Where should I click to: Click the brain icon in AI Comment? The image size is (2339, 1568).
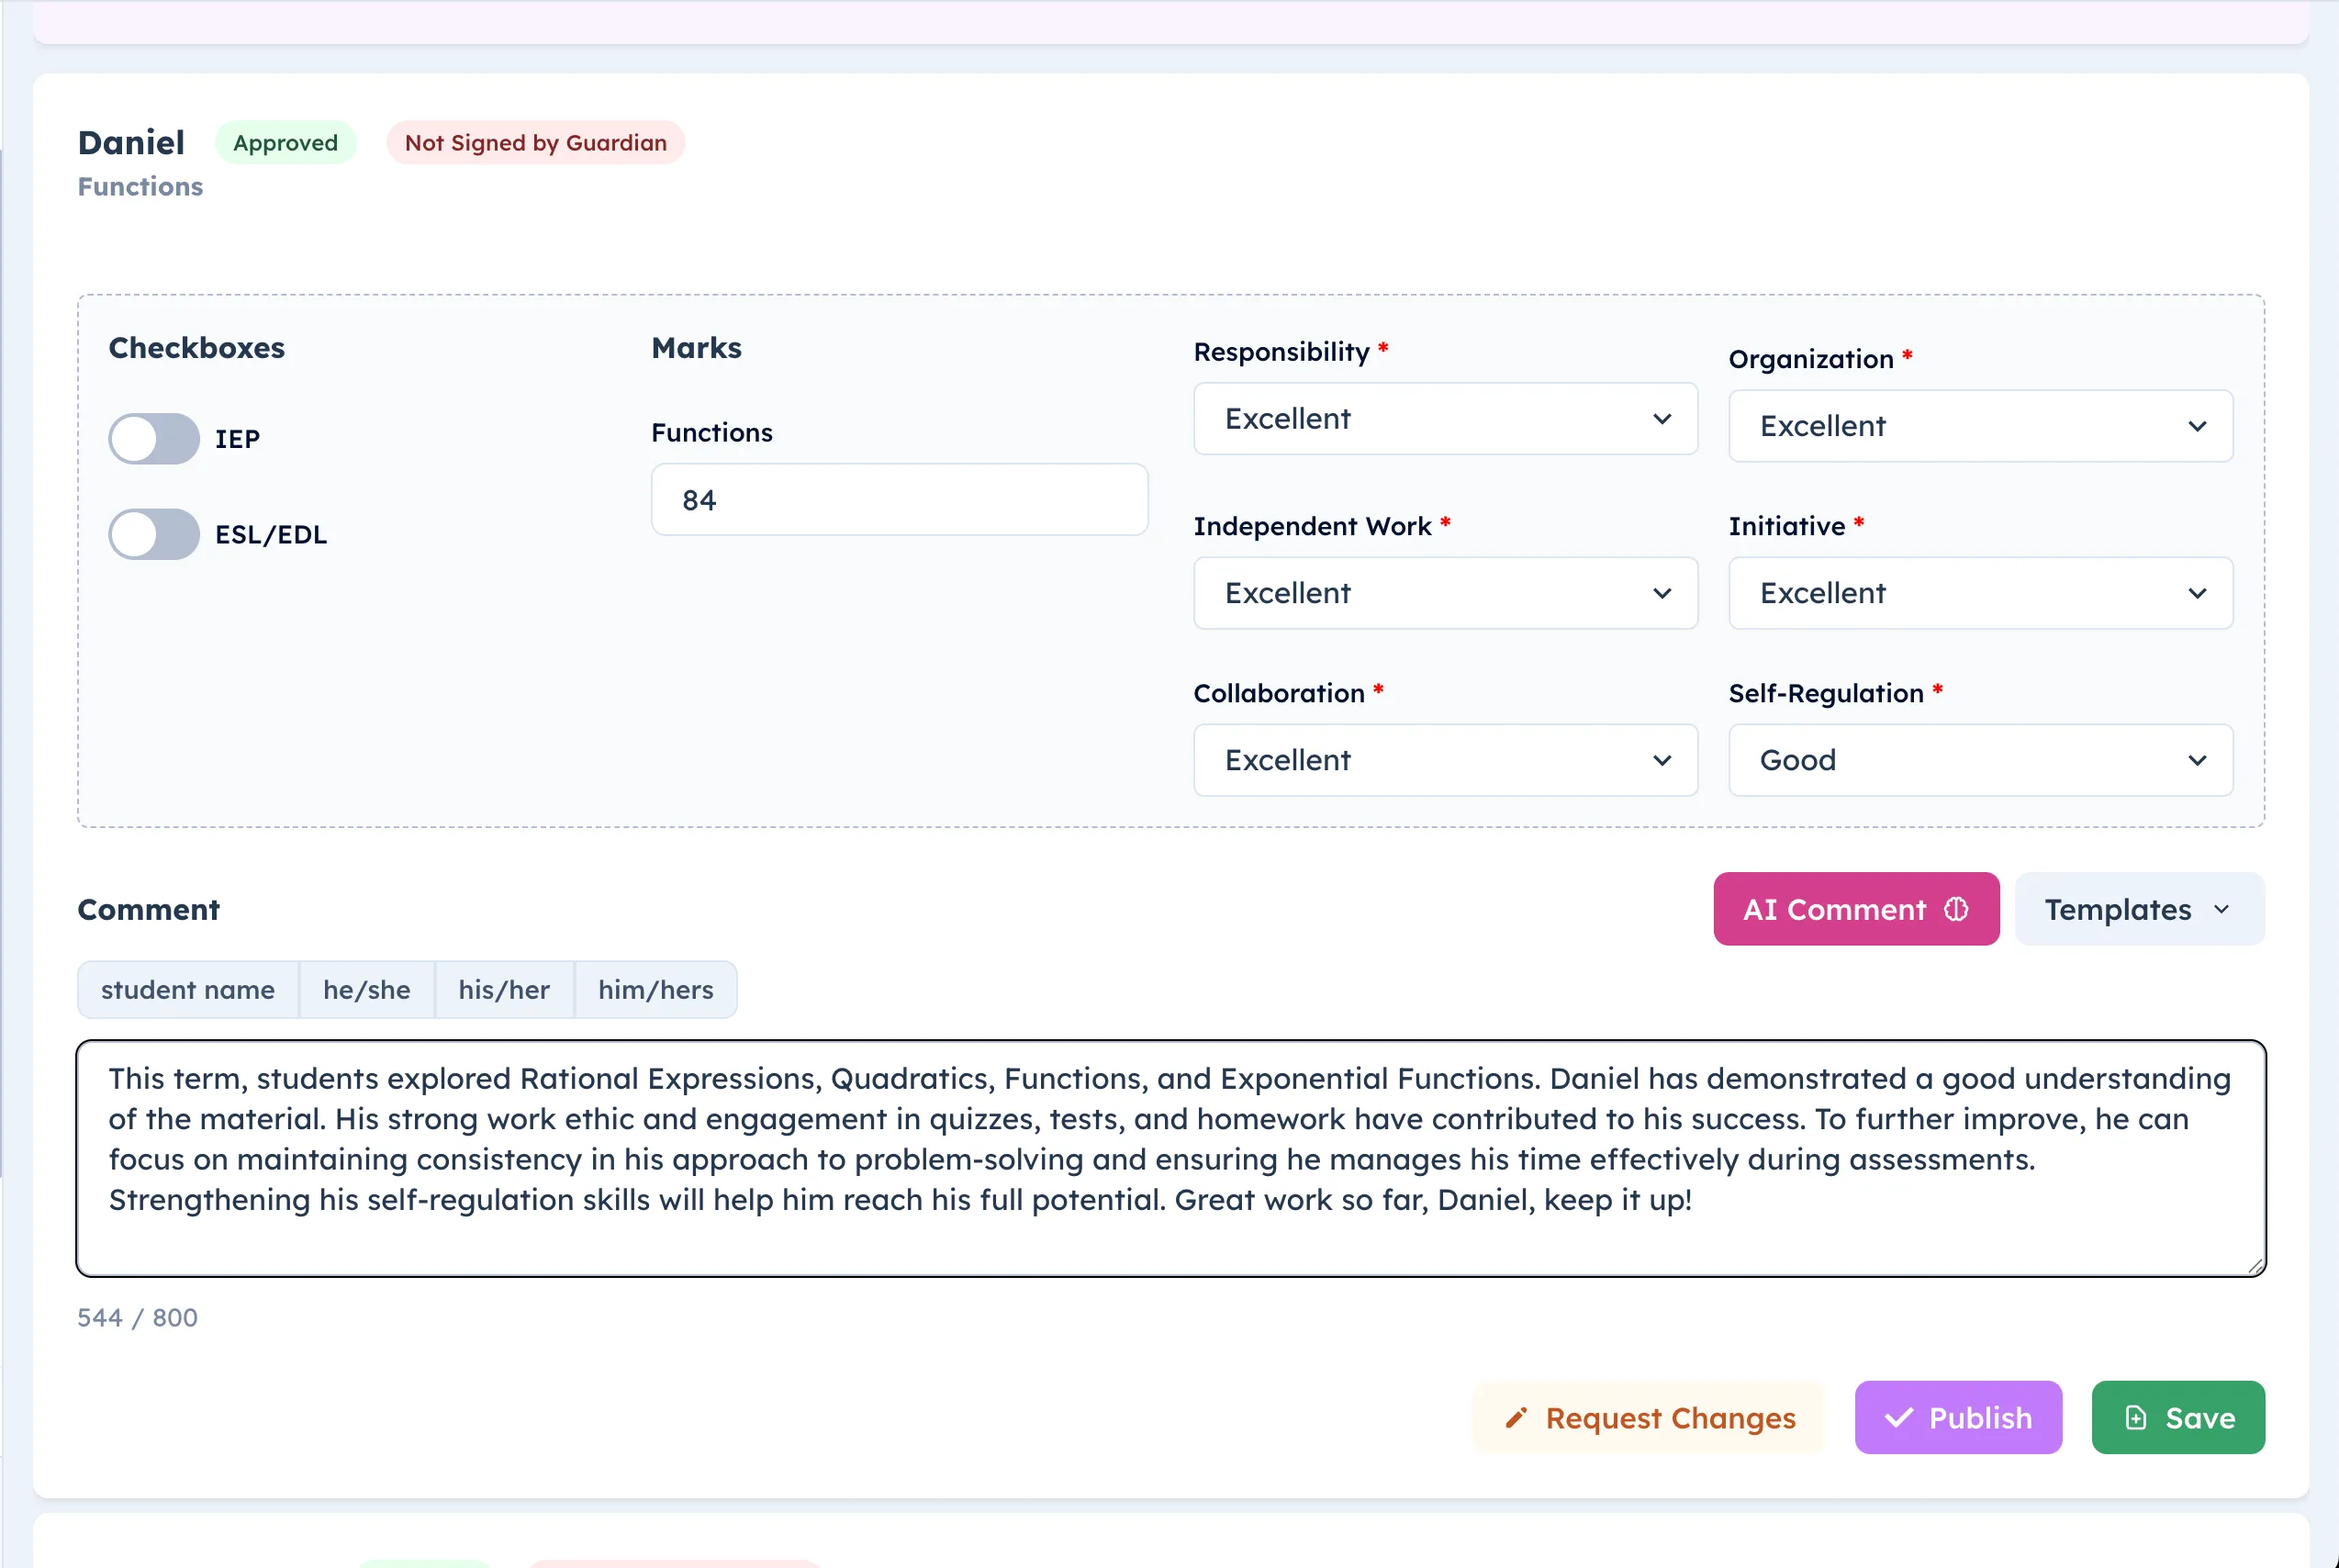coord(1956,909)
